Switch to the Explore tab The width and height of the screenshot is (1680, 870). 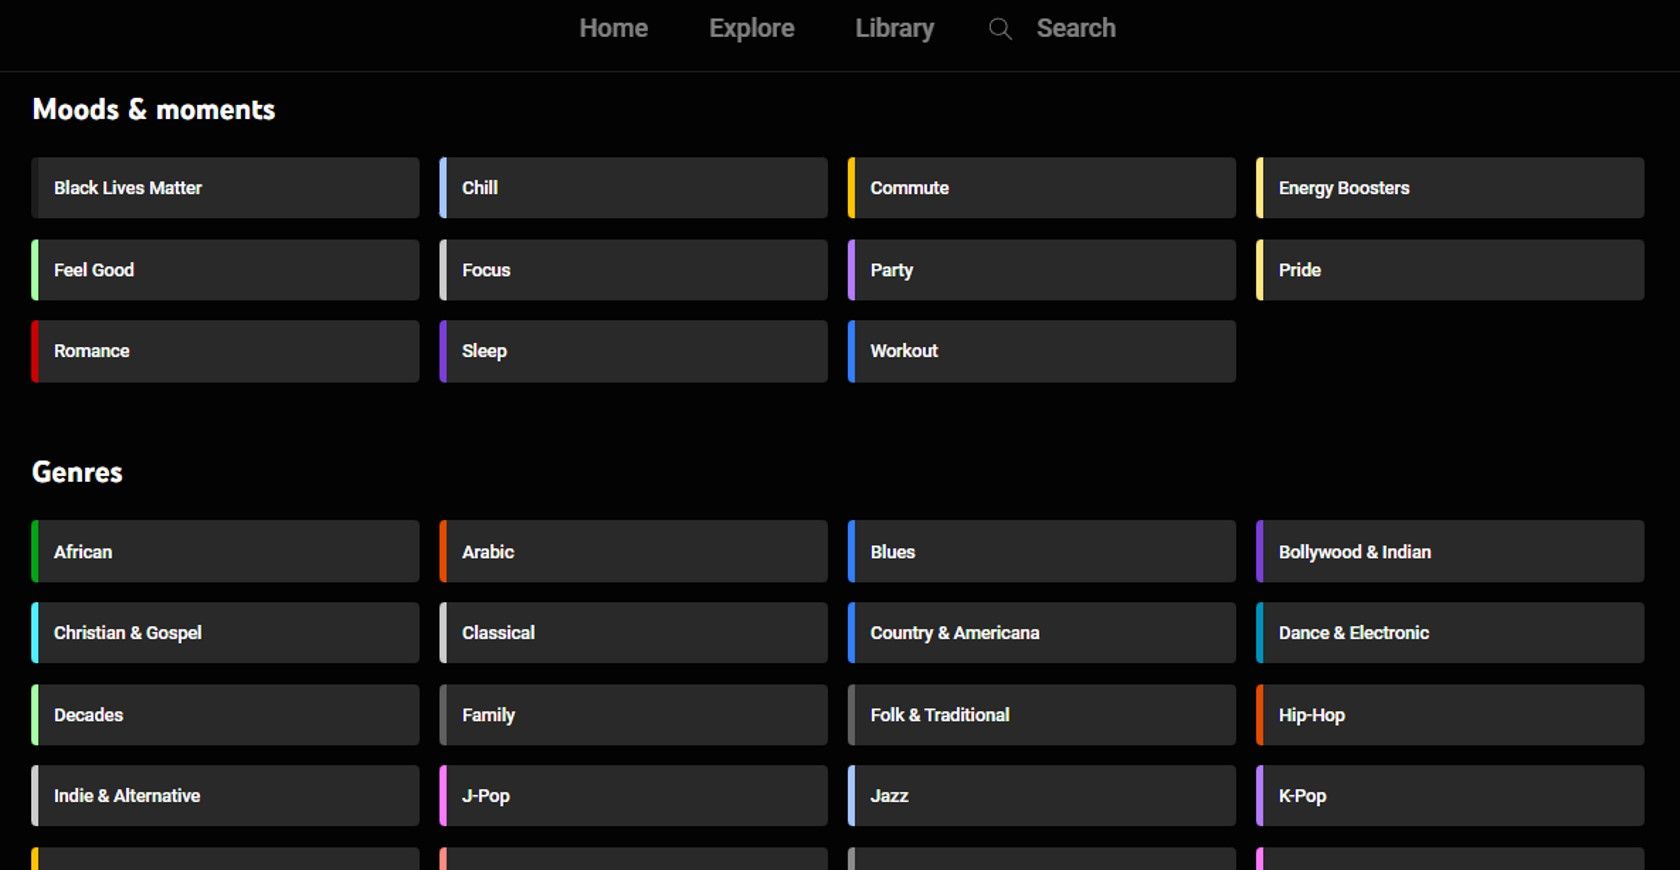751,29
